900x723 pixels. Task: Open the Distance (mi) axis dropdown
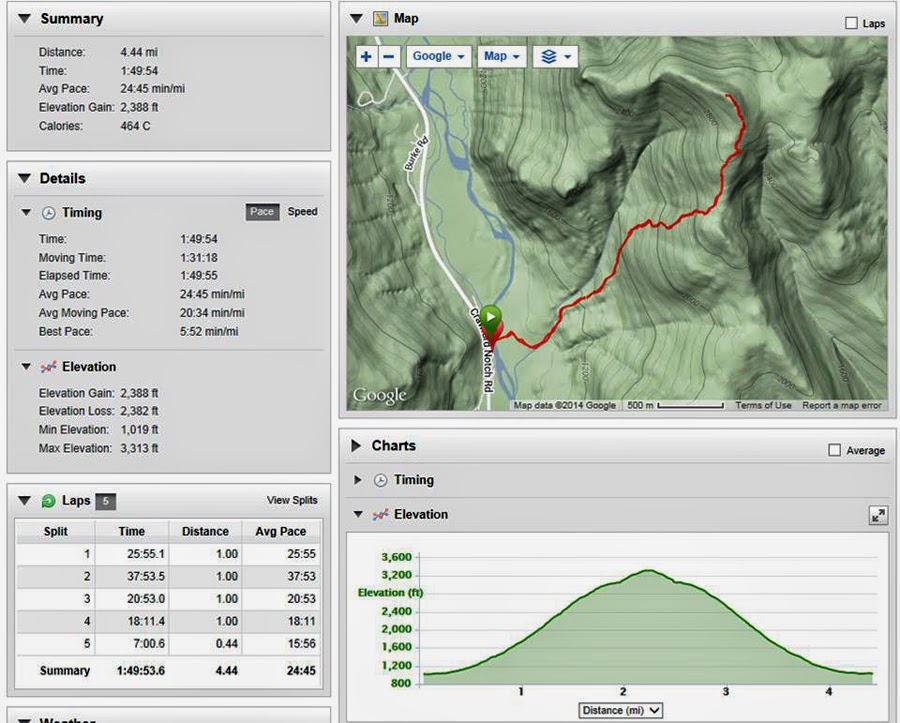[620, 709]
